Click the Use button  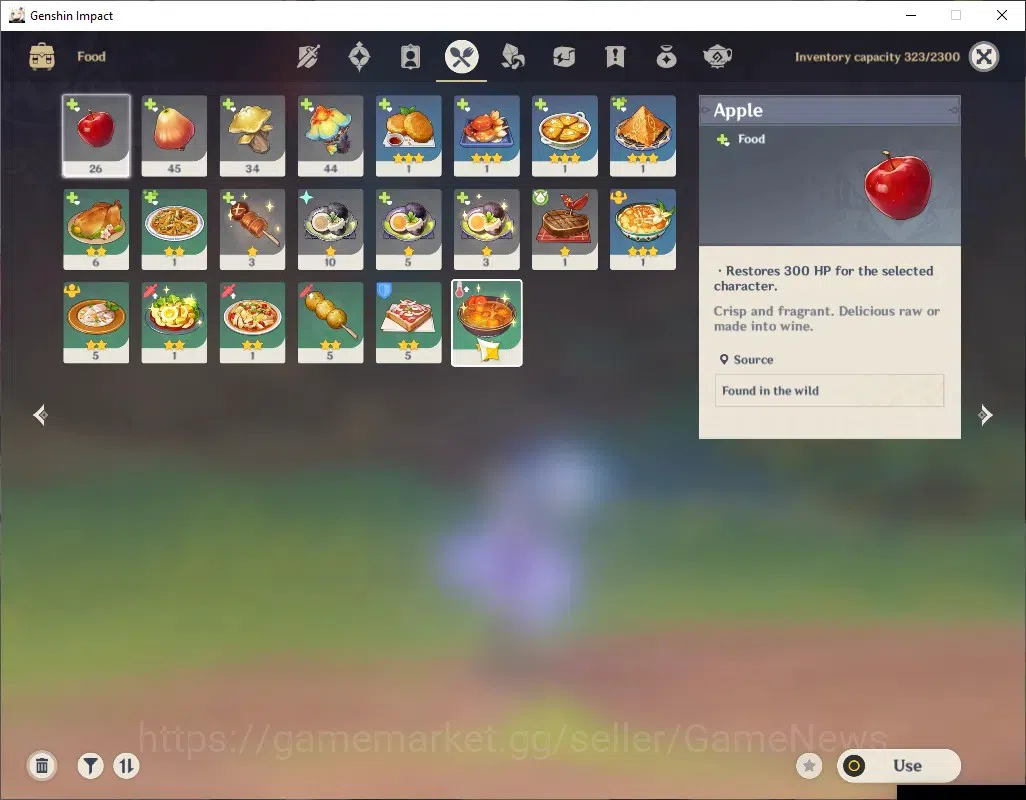[899, 765]
